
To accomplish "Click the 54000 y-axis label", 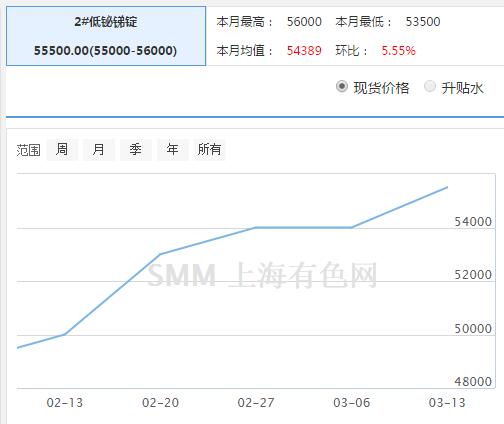I will 473,222.
